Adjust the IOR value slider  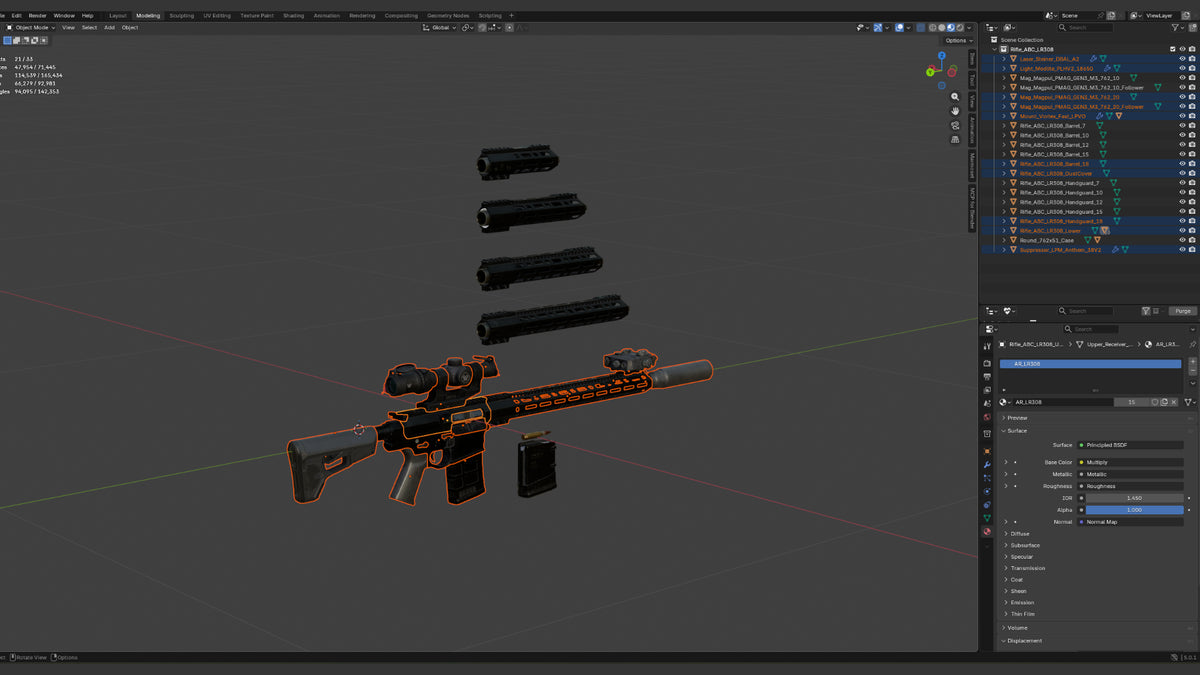pos(1134,498)
